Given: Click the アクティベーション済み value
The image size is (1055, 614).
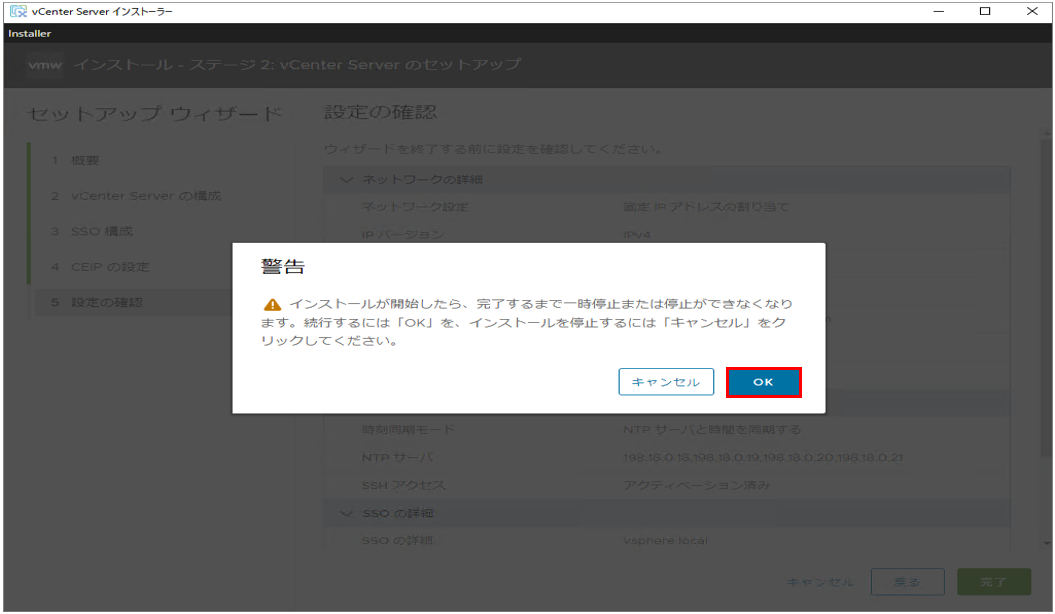Looking at the screenshot, I should click(x=696, y=486).
